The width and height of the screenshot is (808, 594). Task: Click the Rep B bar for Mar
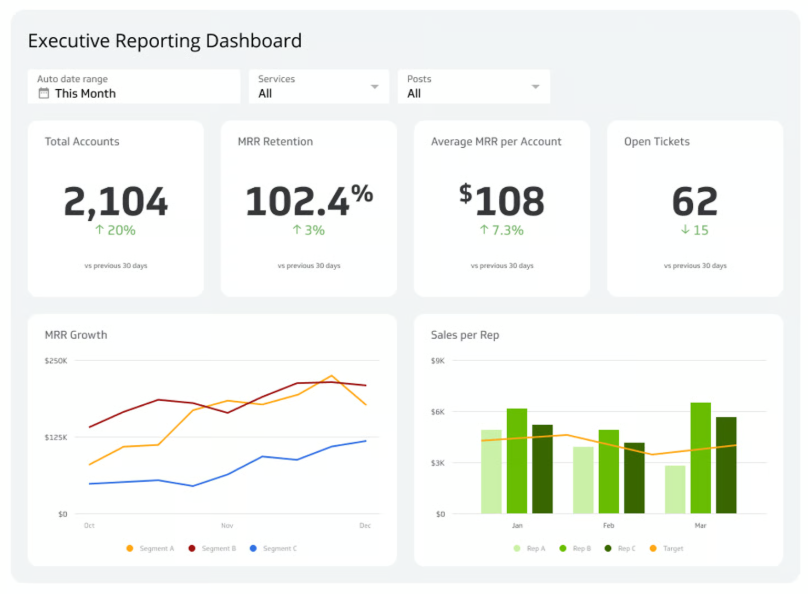point(701,458)
